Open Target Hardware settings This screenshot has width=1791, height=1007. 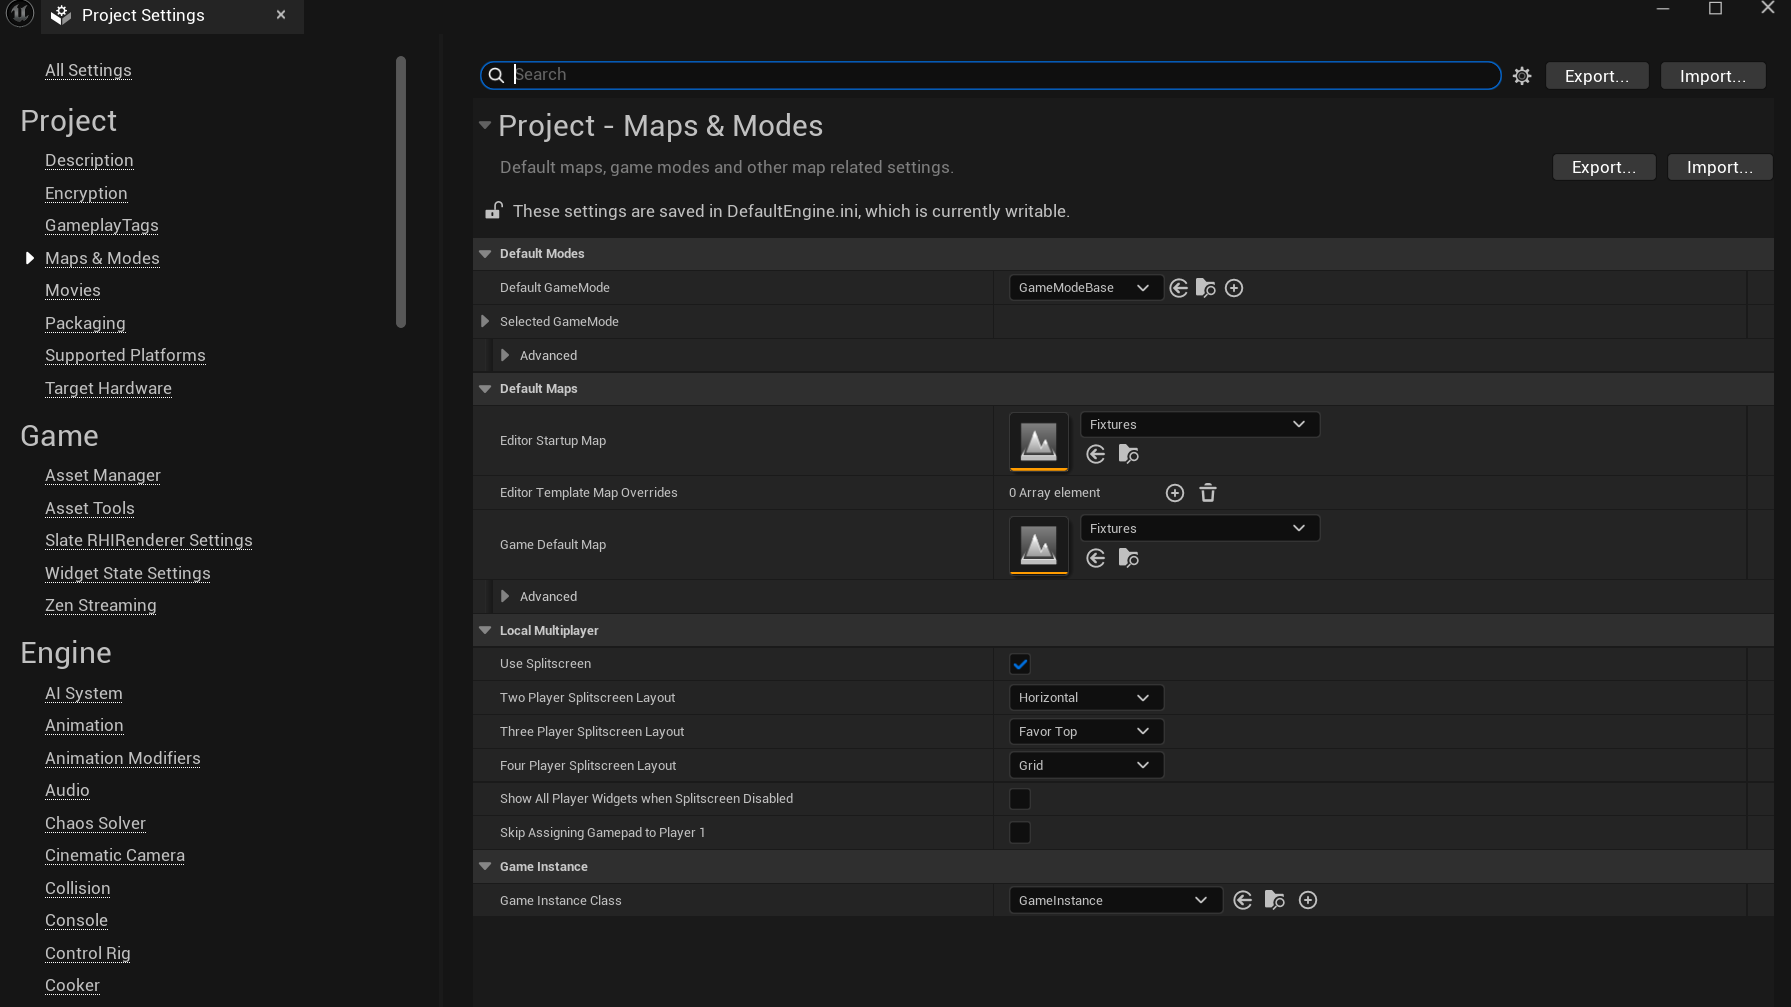tap(108, 388)
